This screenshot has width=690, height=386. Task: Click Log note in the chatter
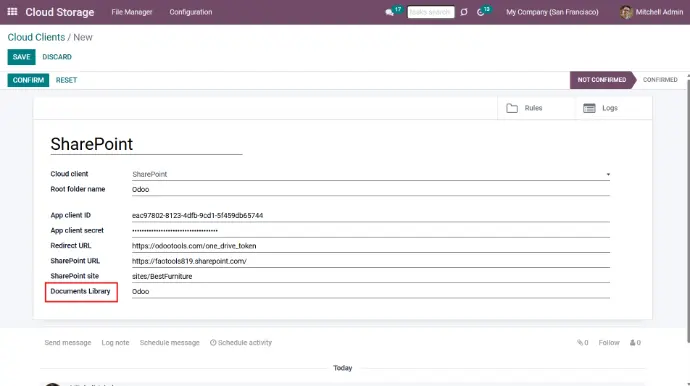[x=115, y=342]
